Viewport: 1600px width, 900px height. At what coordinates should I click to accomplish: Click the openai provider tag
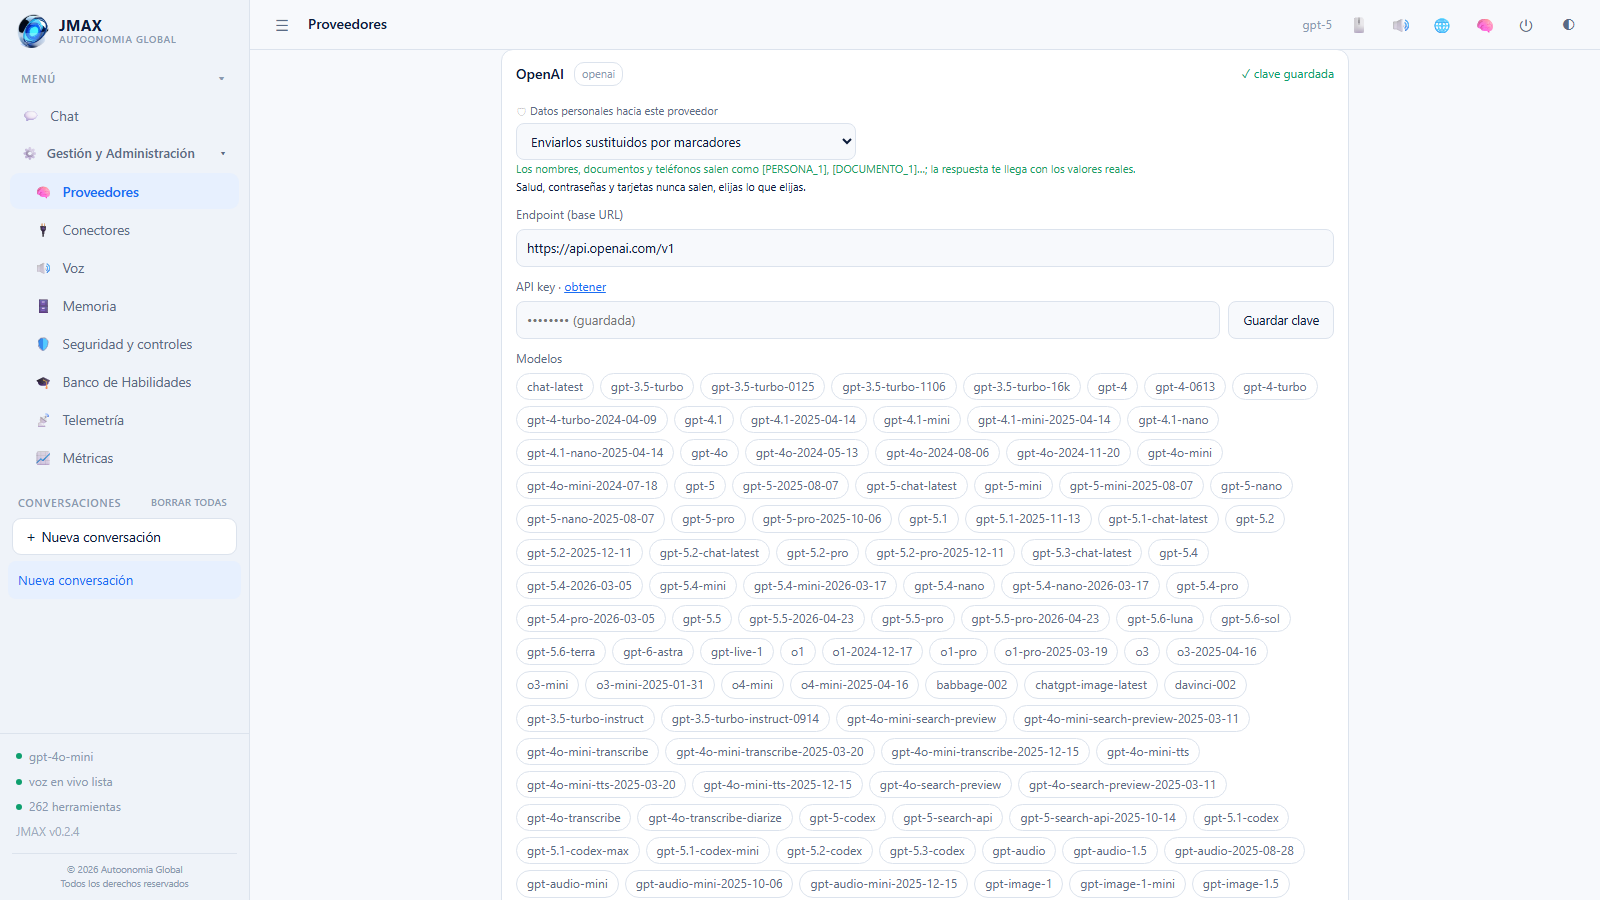[x=598, y=74]
